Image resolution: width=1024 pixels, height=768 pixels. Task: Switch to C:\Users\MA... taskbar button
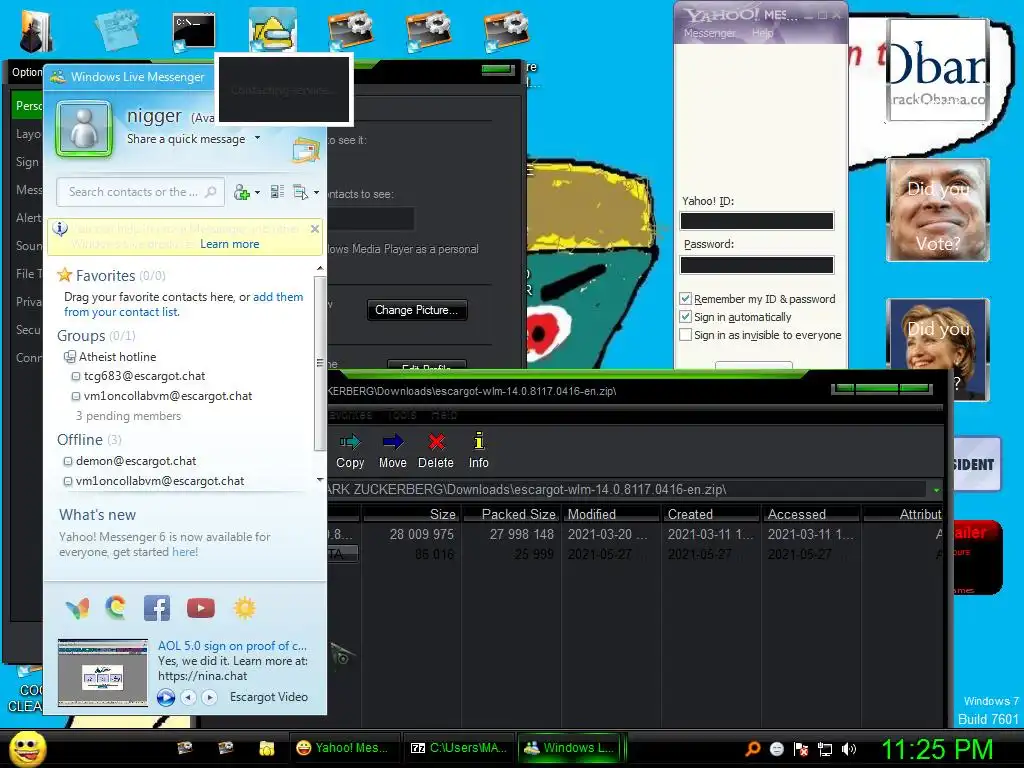coord(459,748)
